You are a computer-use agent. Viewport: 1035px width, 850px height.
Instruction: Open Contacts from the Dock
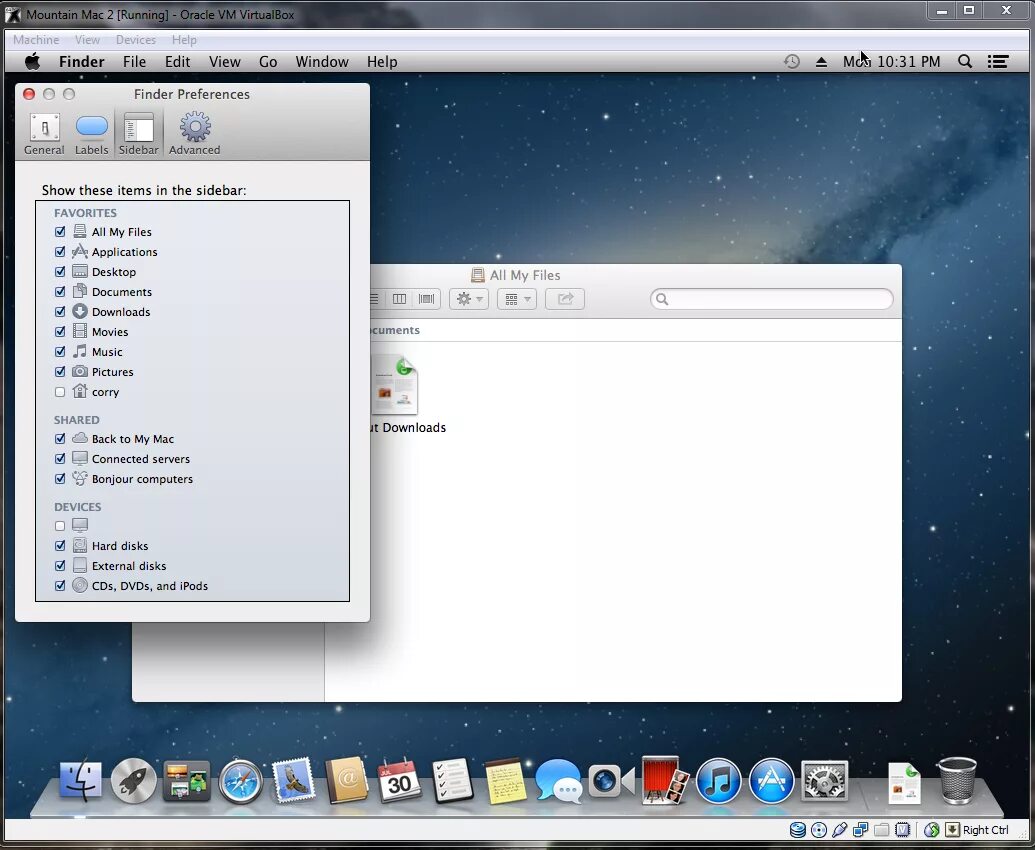coord(347,780)
